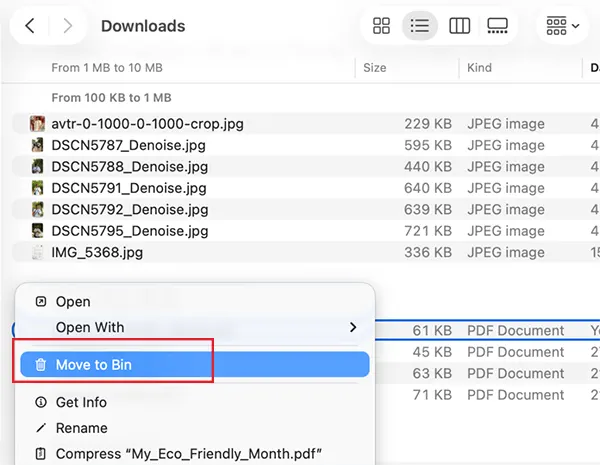Click thumbnail of DSCN5795_Denoise.jpg

pos(37,231)
